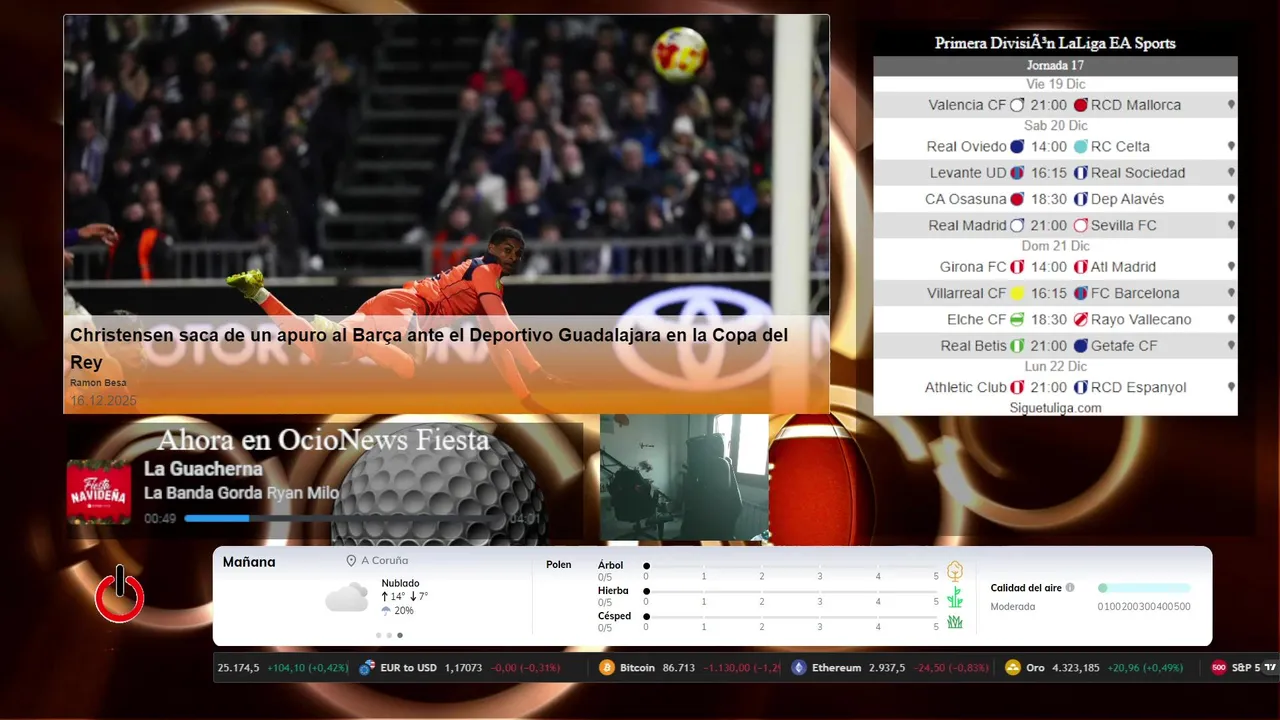This screenshot has width=1280, height=720.
Task: Click the Real Betis crest
Action: [1017, 345]
